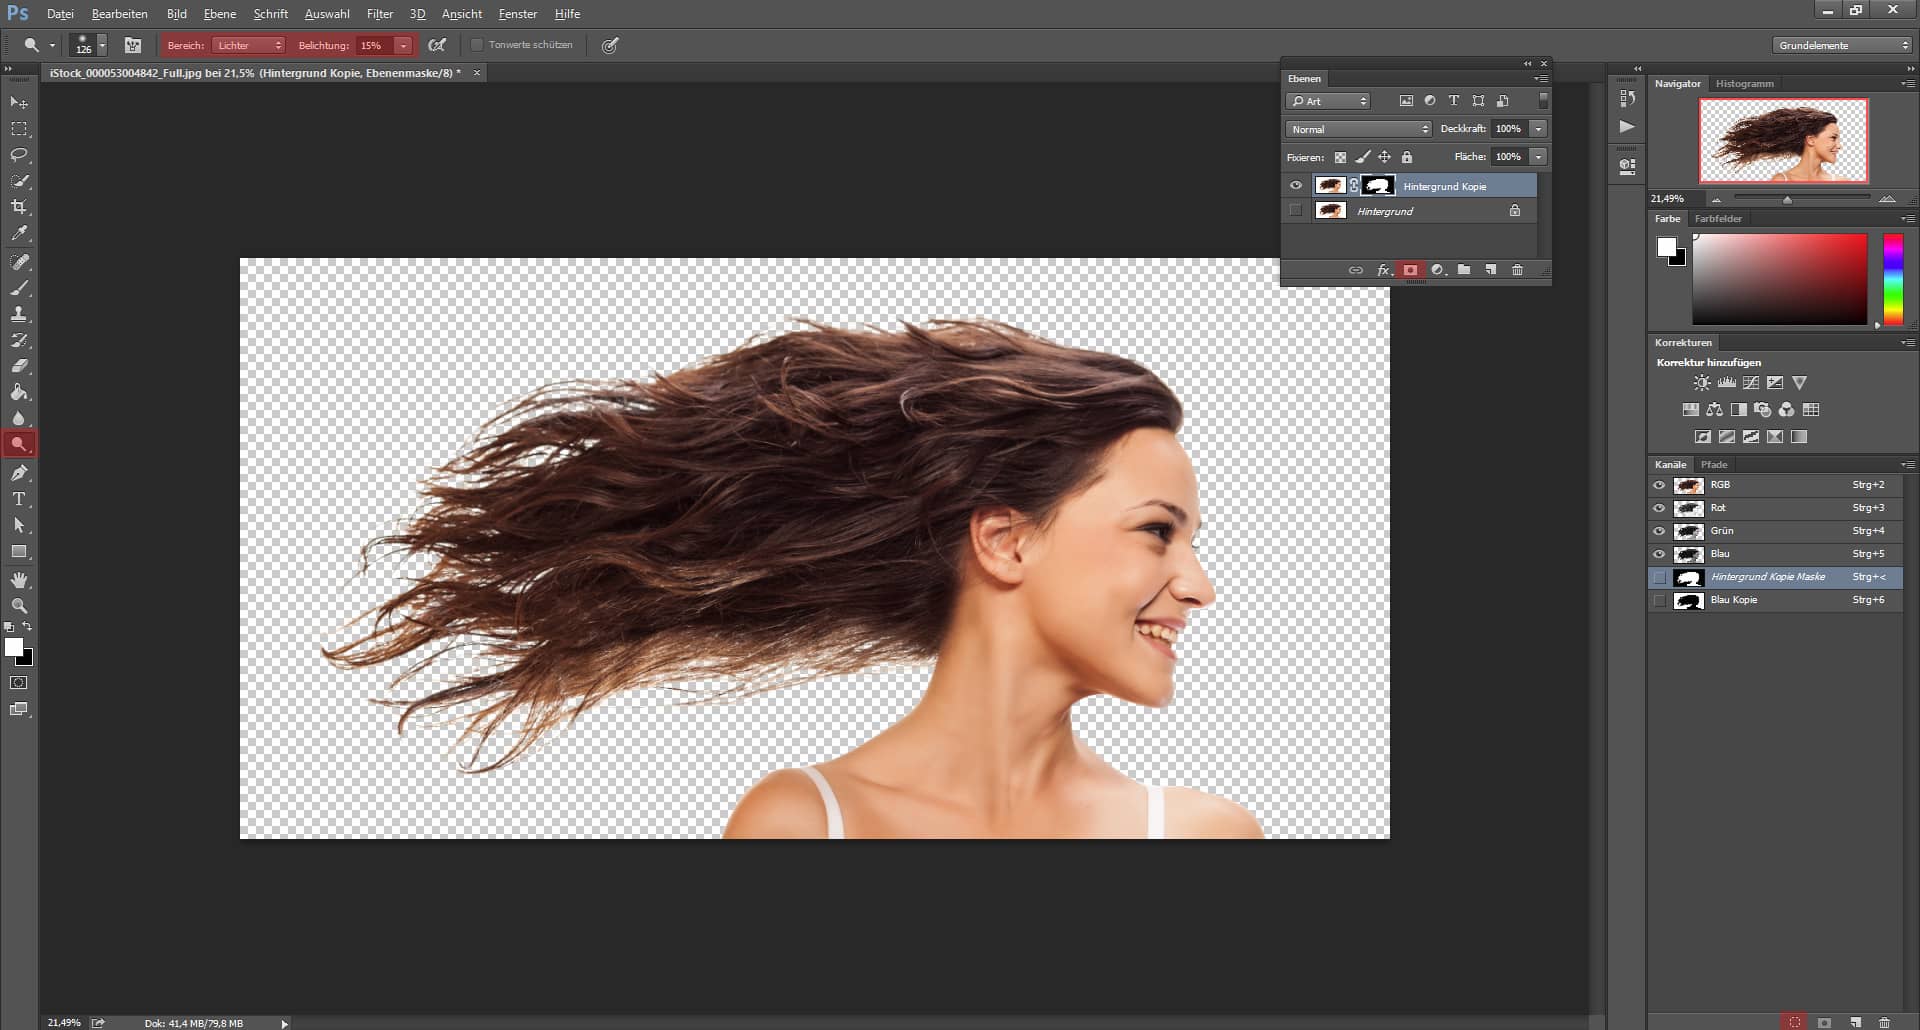Screen dimensions: 1920x1030
Task: Select the Hintergrund layer thumbnail
Action: click(x=1330, y=211)
